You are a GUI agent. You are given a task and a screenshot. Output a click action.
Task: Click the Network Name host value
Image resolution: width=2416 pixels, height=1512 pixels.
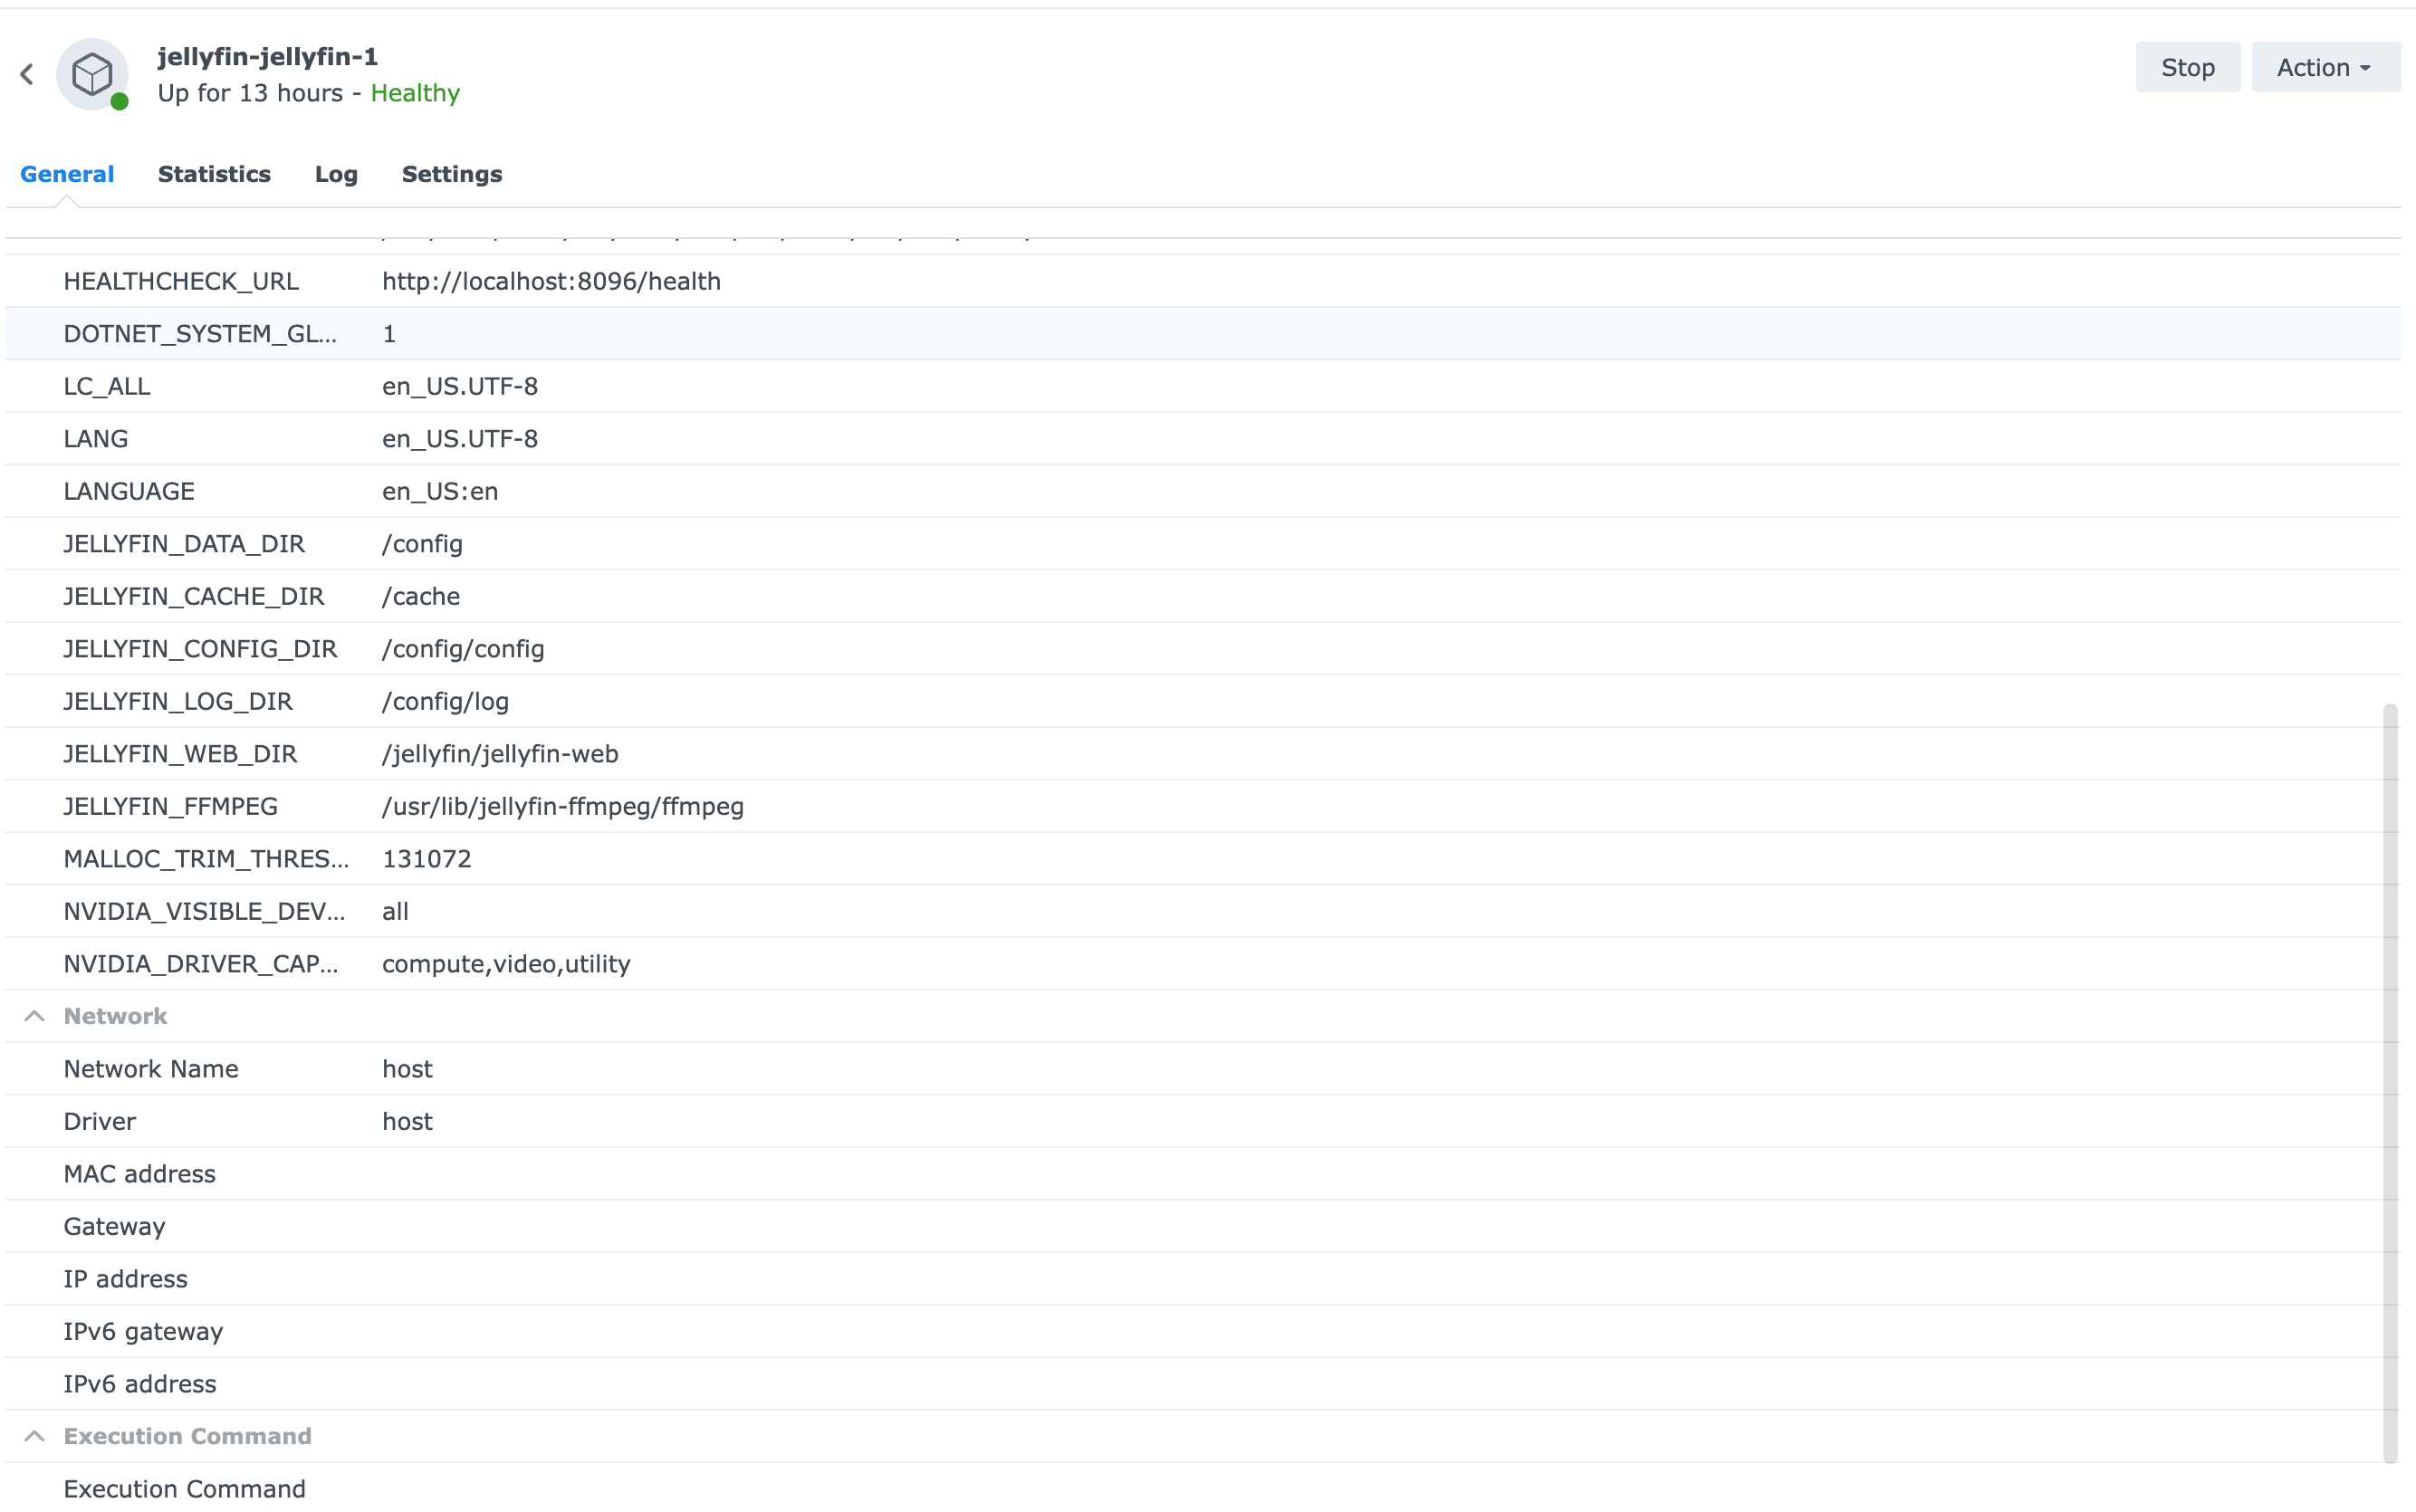pos(407,1069)
